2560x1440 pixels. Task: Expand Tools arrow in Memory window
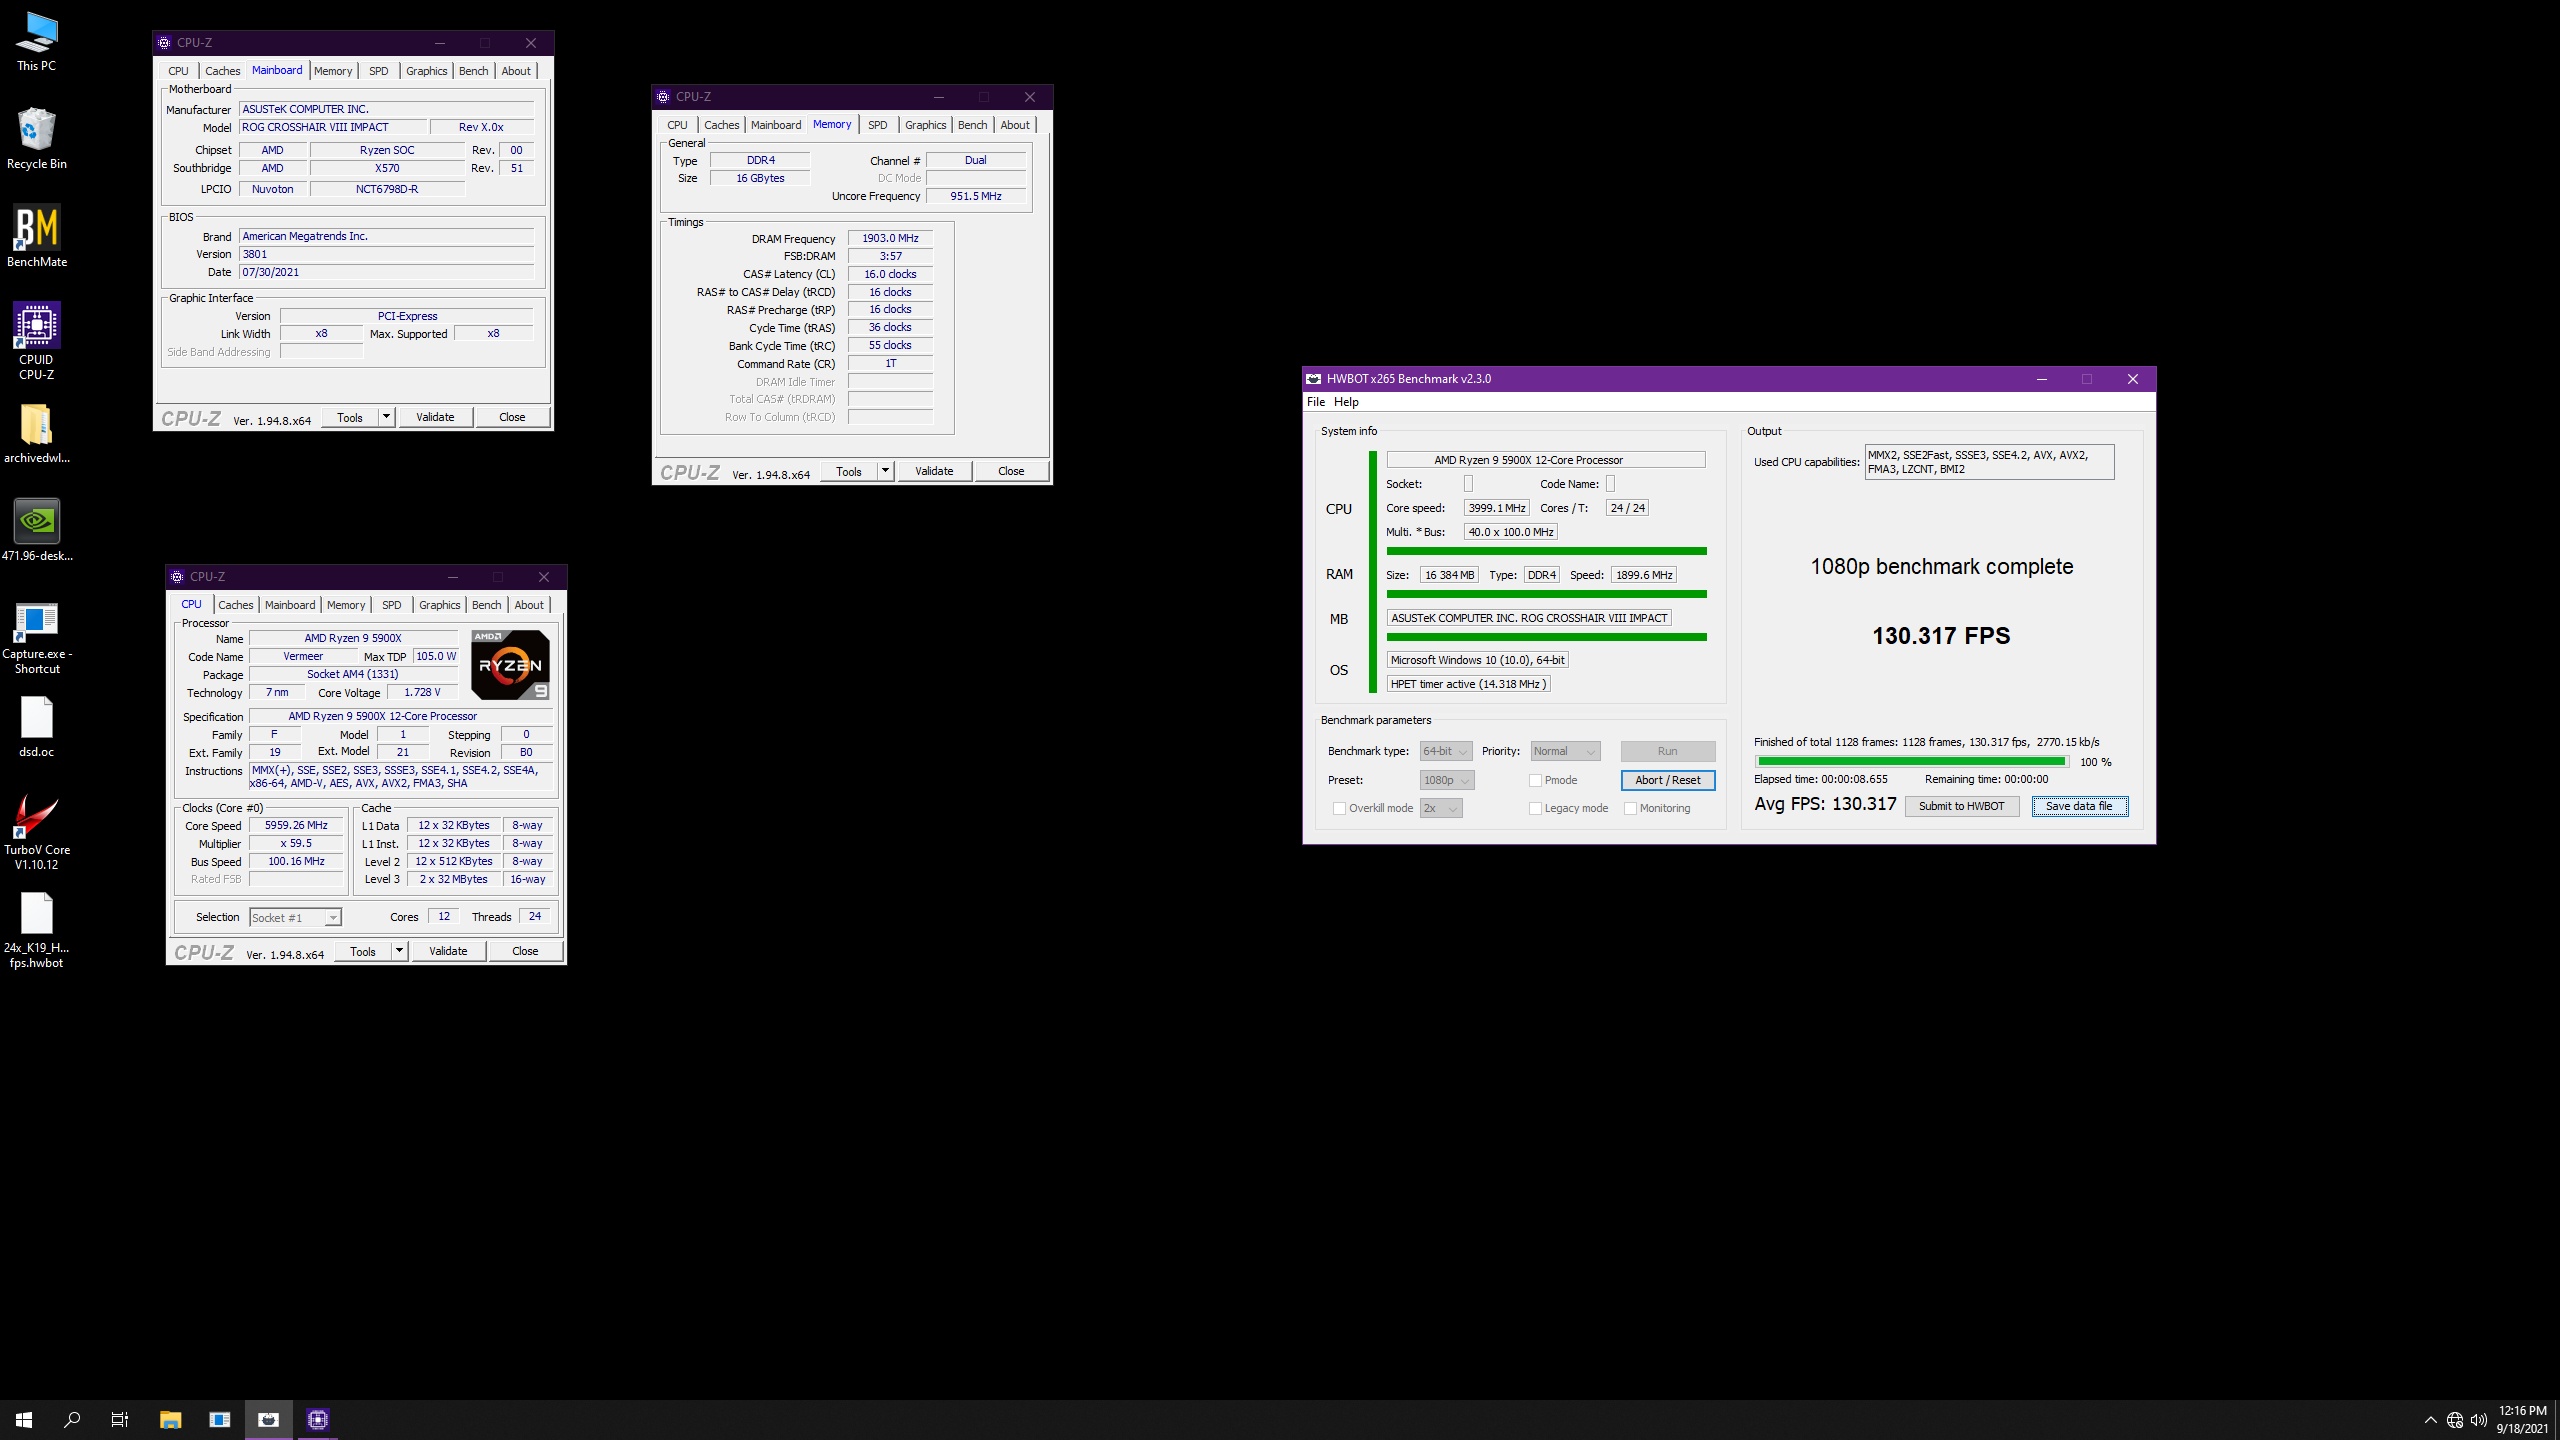(x=885, y=471)
